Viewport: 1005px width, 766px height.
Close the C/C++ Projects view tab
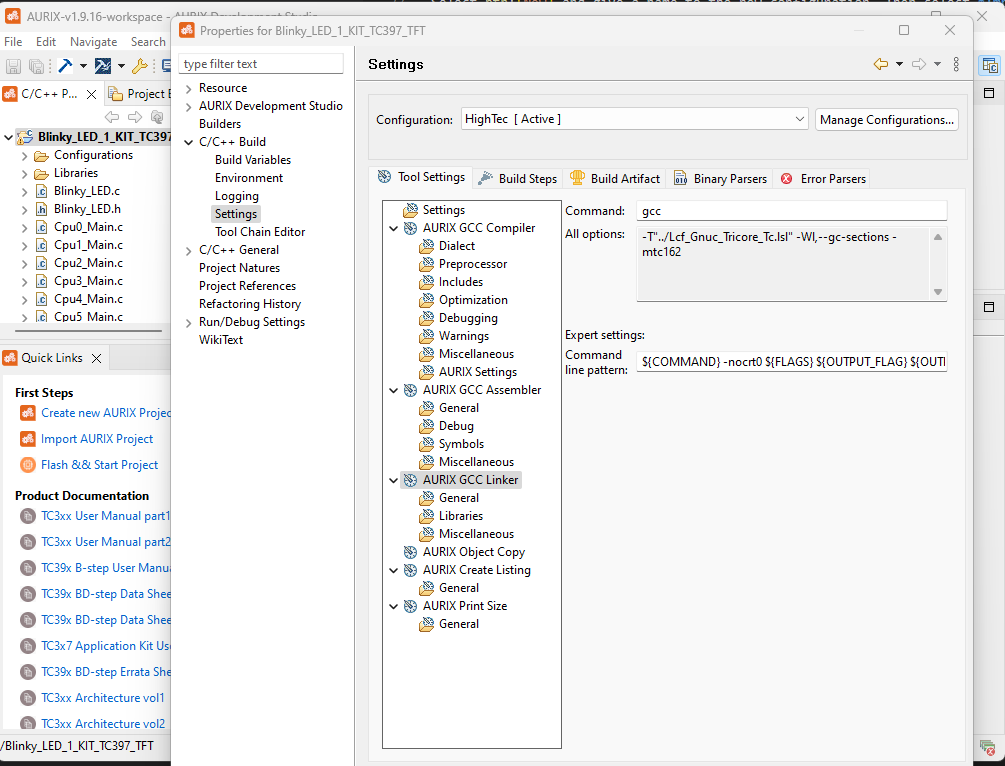coord(91,94)
